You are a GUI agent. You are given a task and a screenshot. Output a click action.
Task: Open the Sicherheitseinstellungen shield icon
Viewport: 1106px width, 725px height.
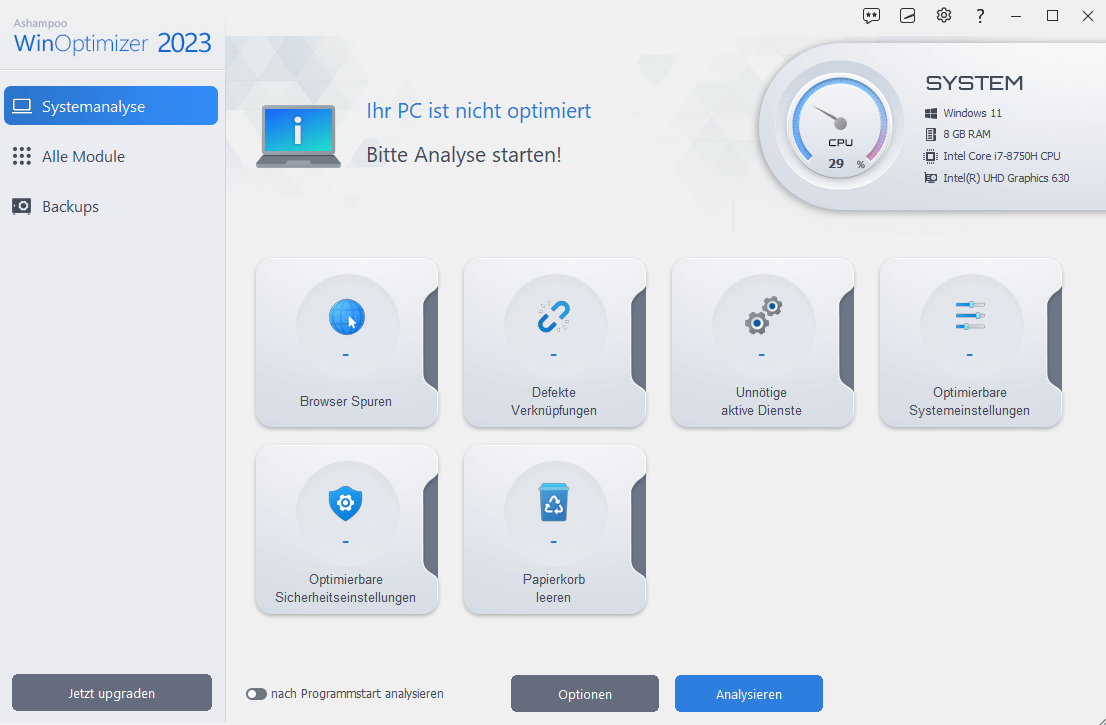pos(346,504)
